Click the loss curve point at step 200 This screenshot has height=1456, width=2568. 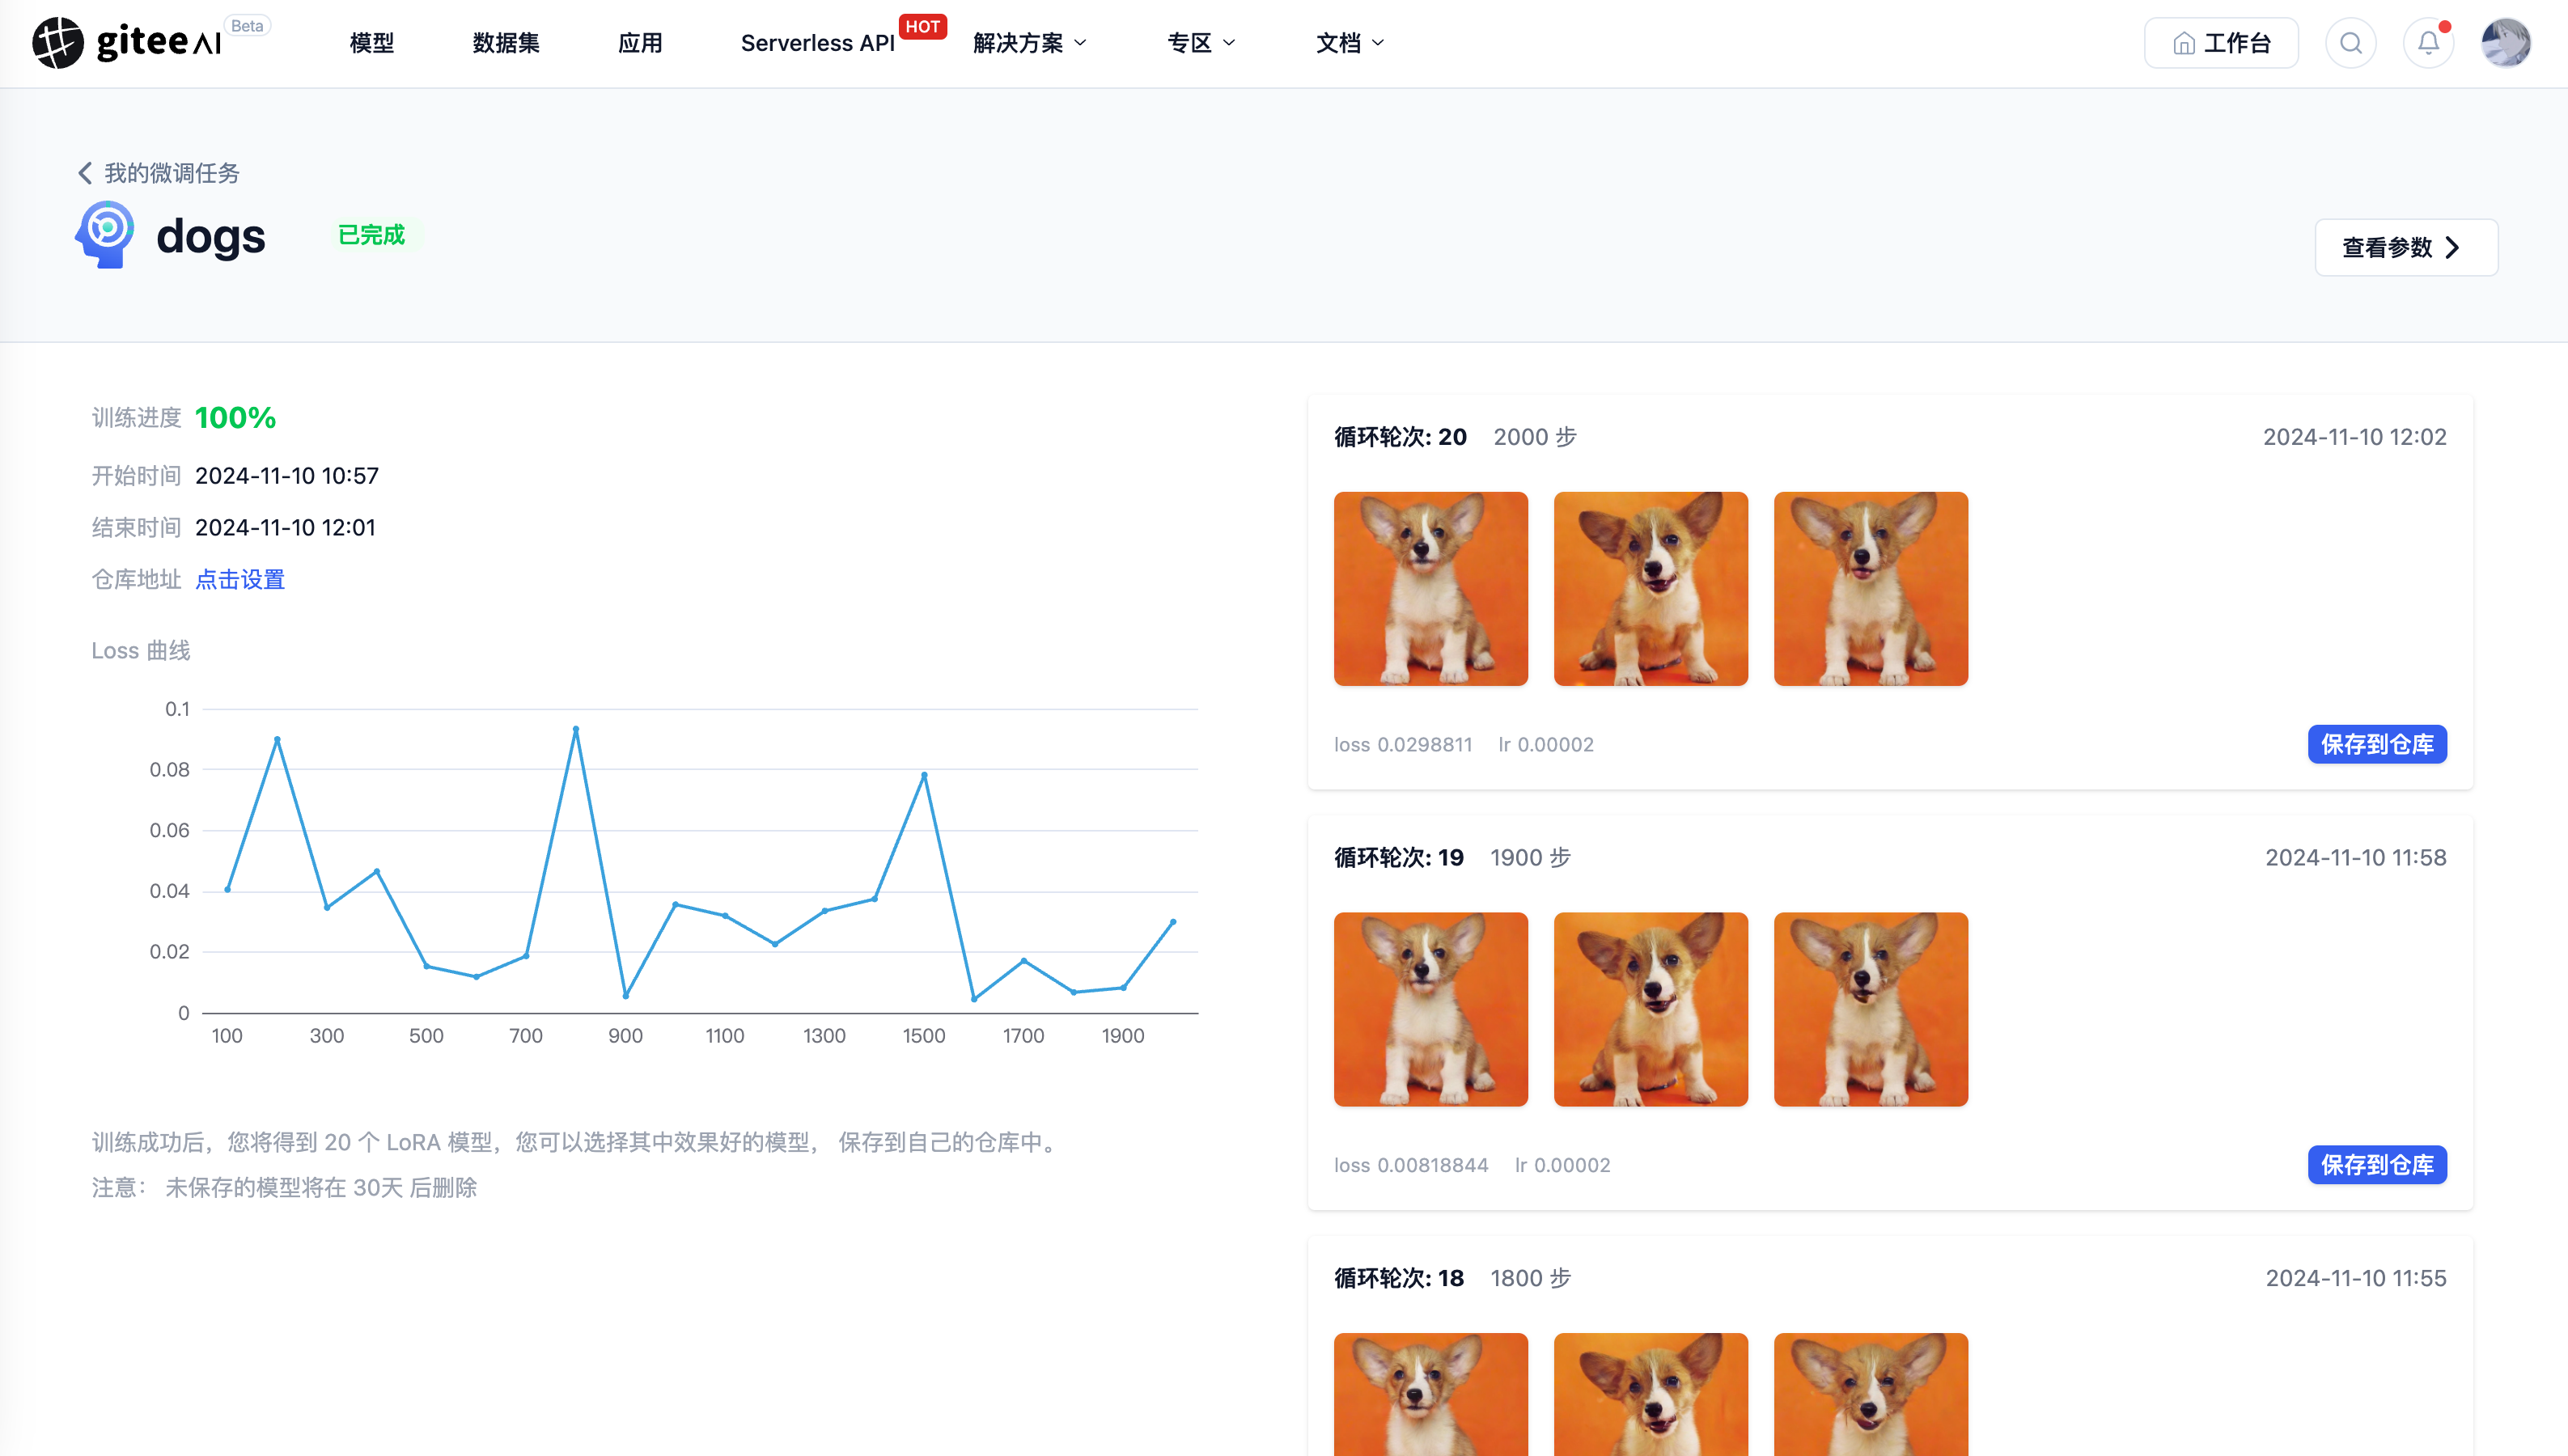[277, 739]
